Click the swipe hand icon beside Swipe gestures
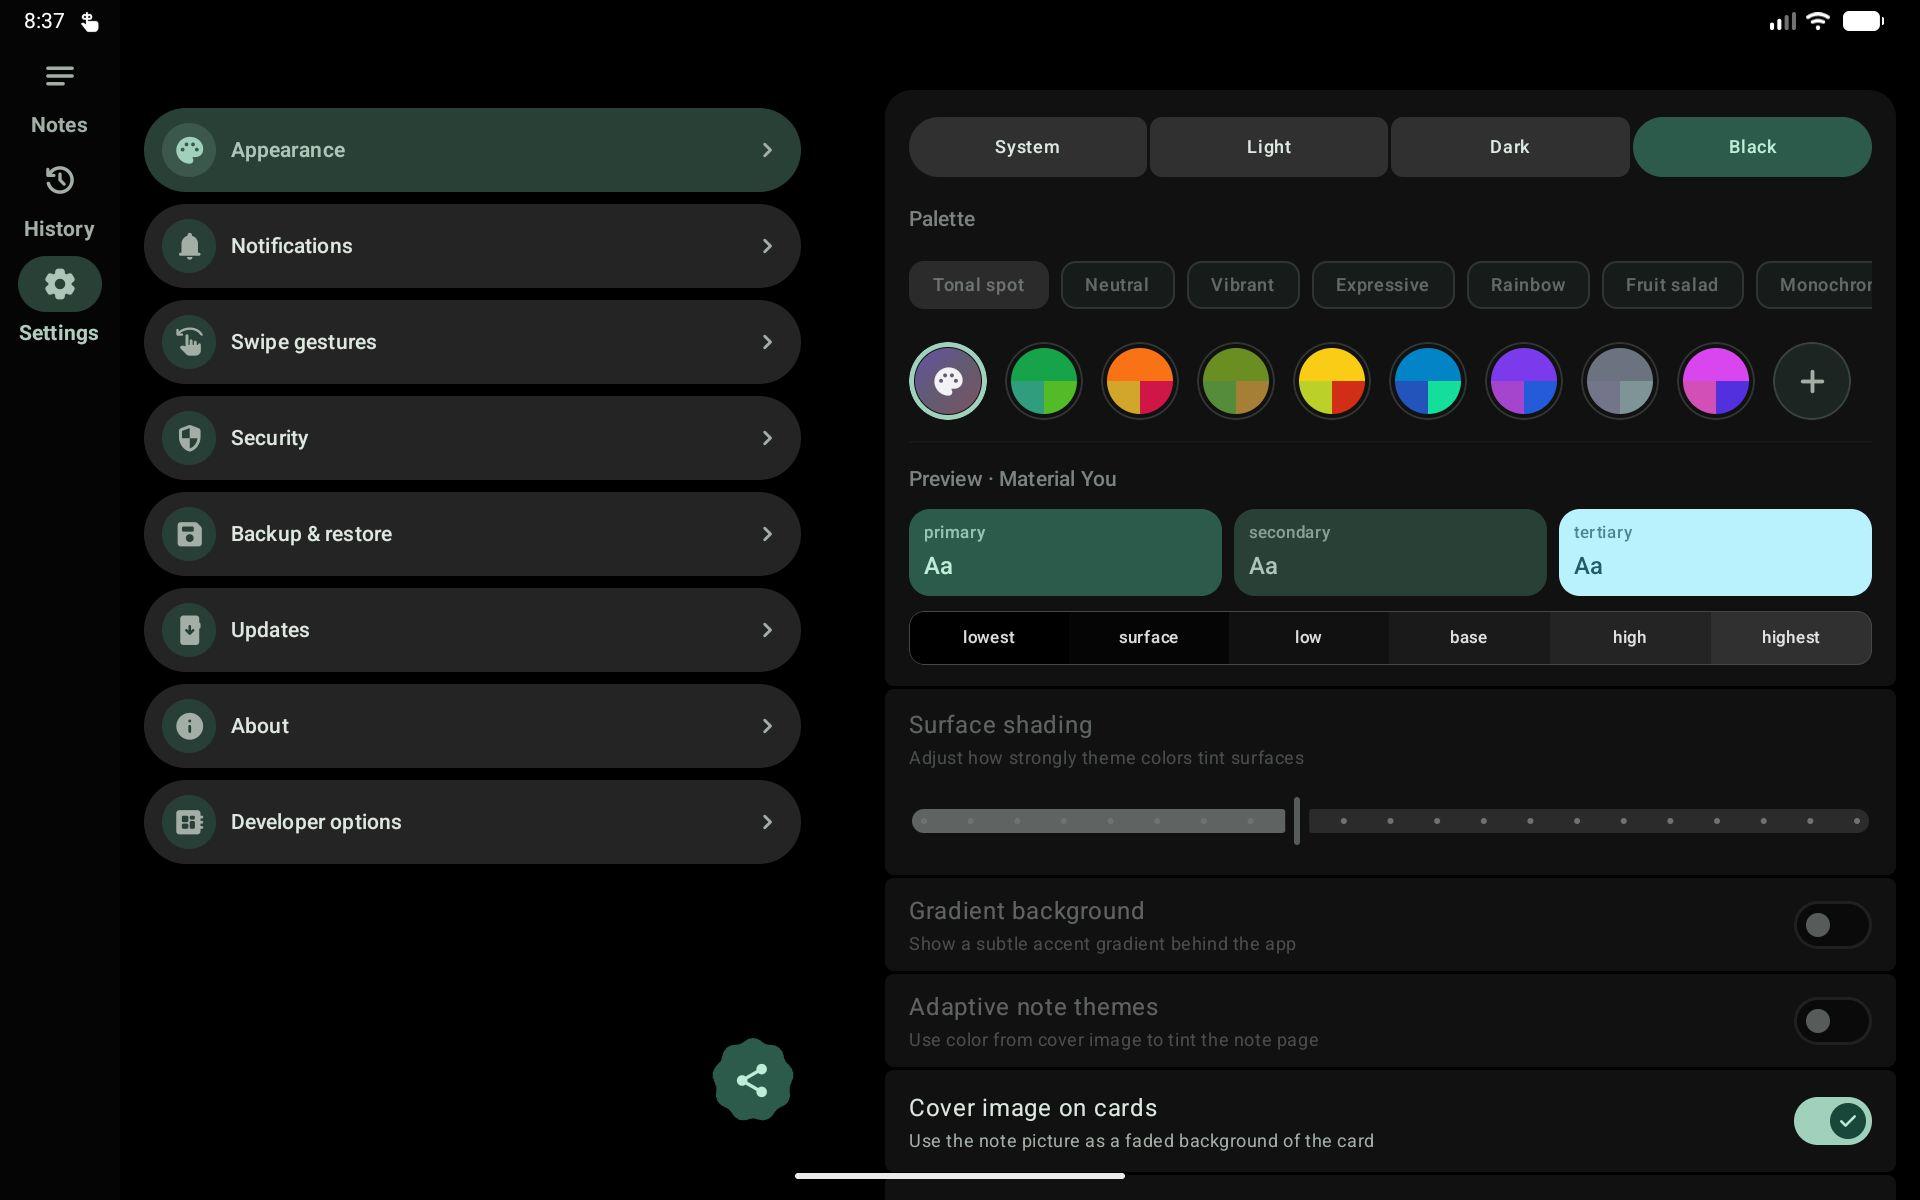This screenshot has height=1200, width=1920. pos(189,342)
